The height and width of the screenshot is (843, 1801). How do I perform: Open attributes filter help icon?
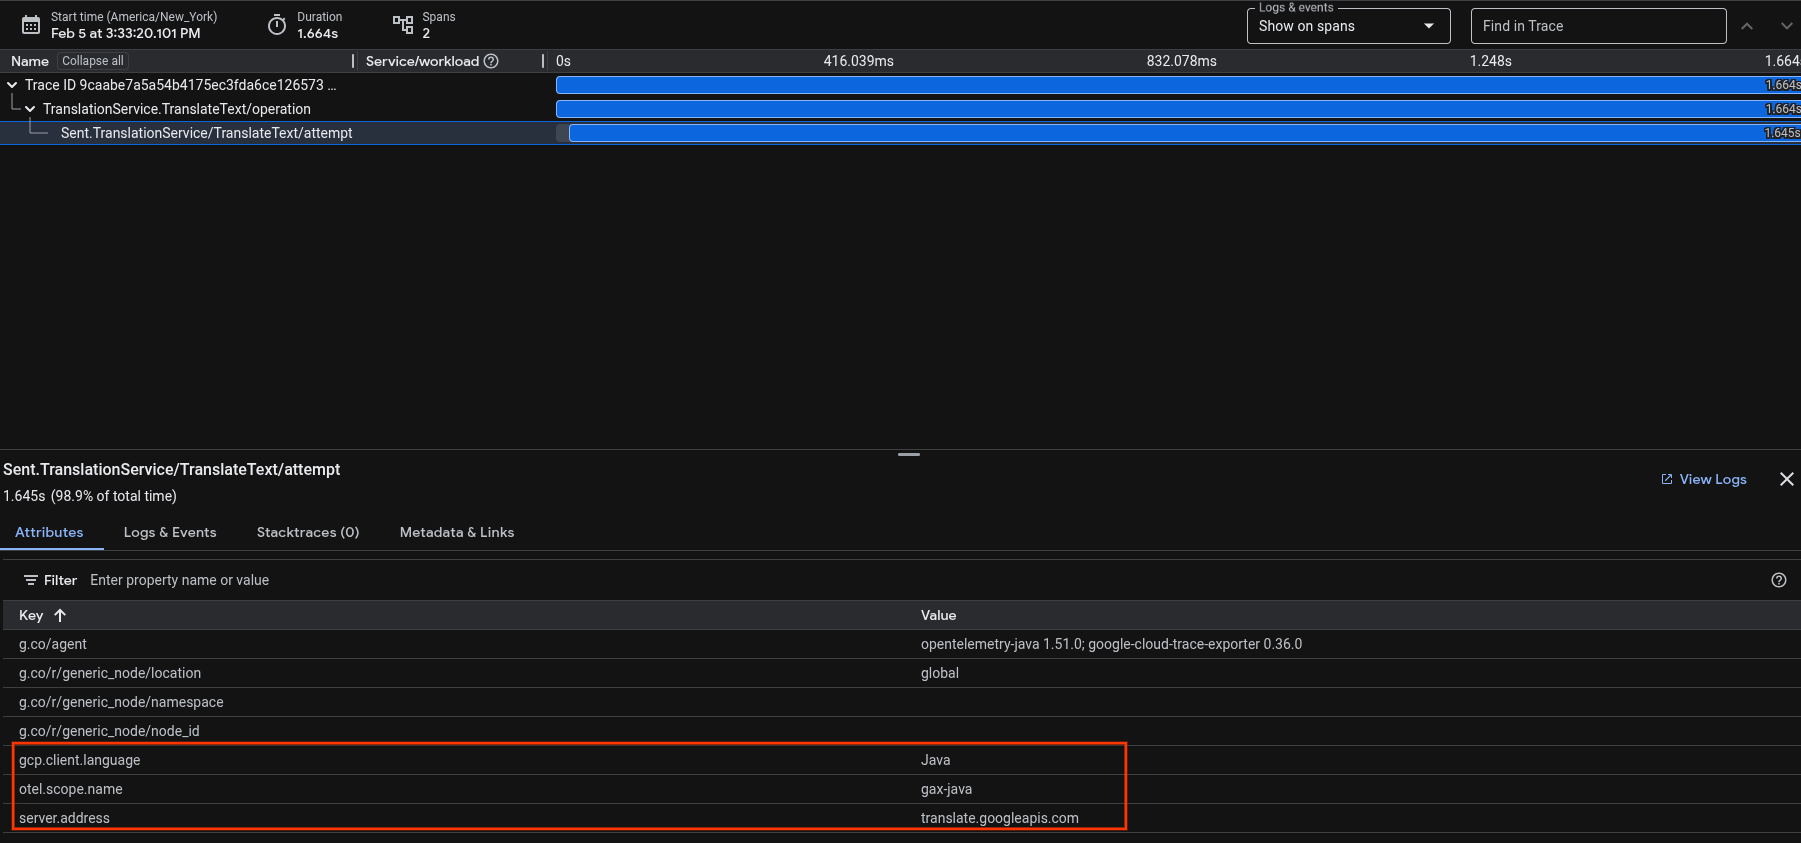(1779, 580)
